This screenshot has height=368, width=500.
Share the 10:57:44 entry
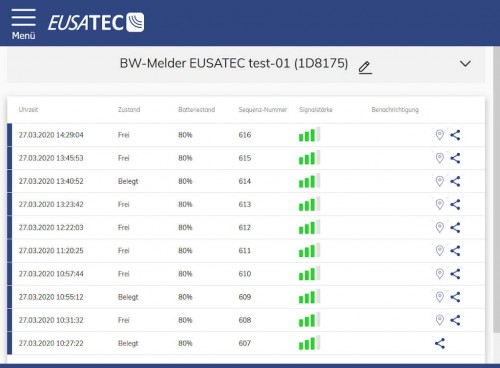pyautogui.click(x=455, y=274)
